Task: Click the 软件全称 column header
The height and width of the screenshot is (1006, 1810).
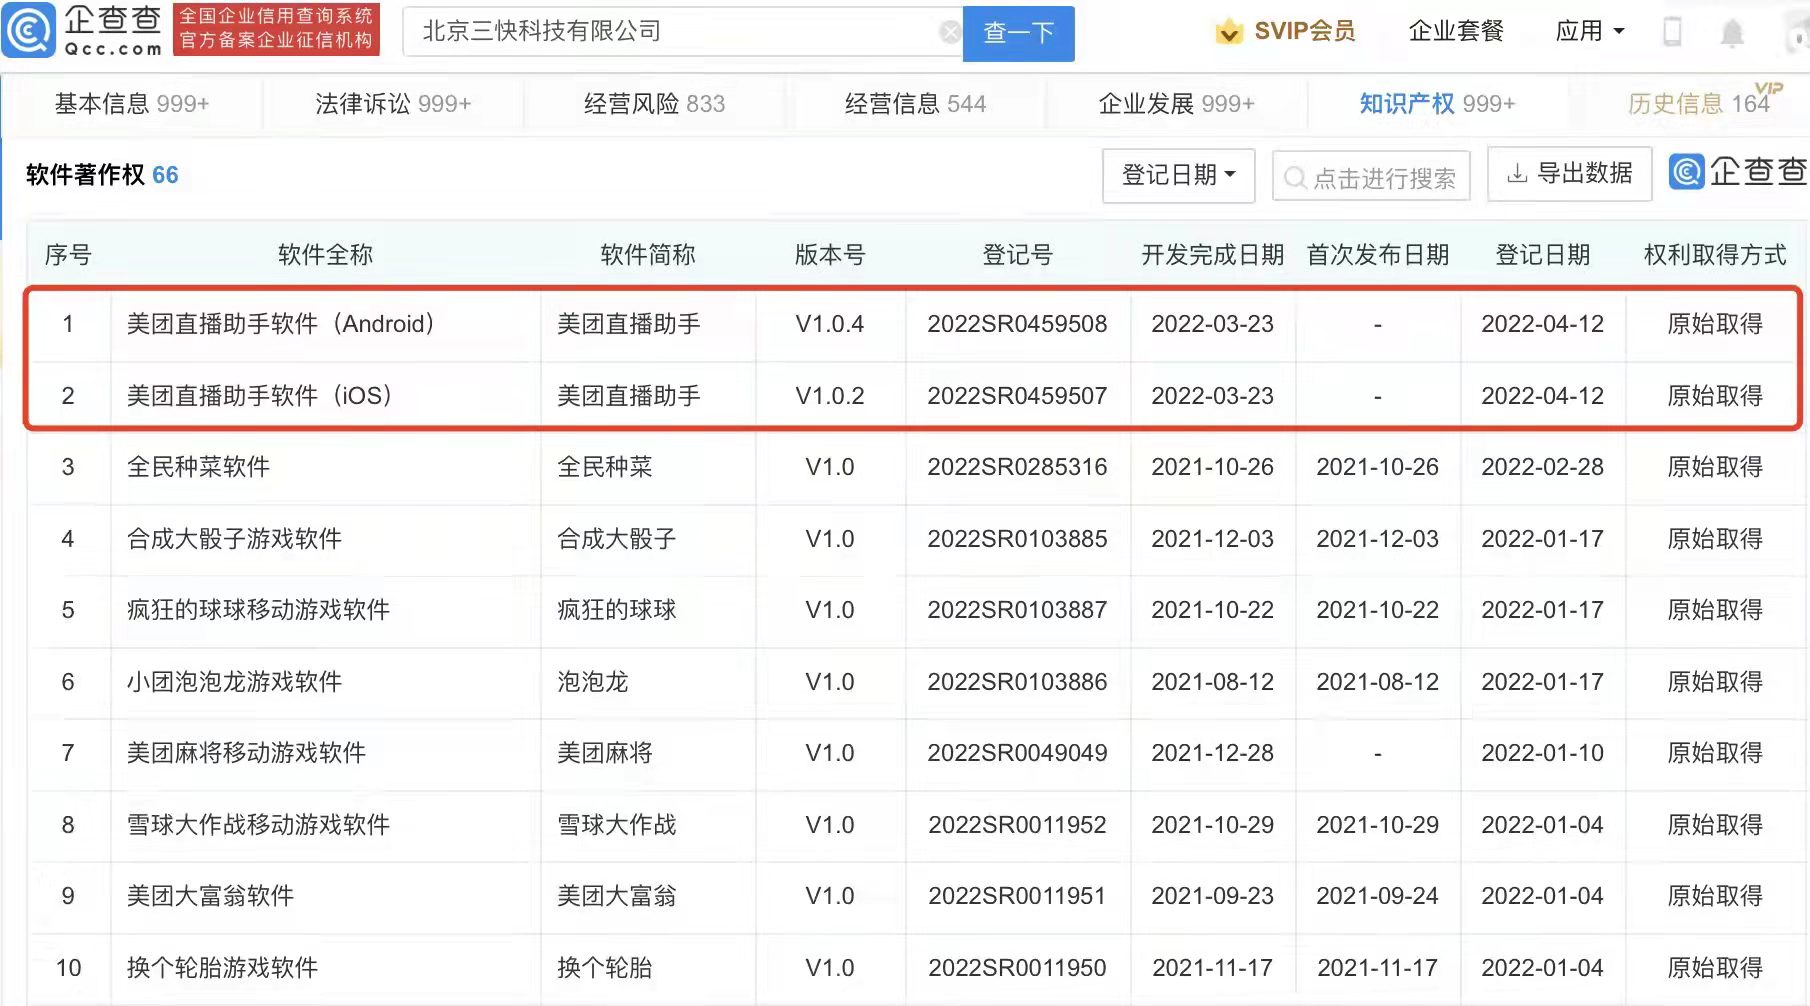Action: point(325,255)
